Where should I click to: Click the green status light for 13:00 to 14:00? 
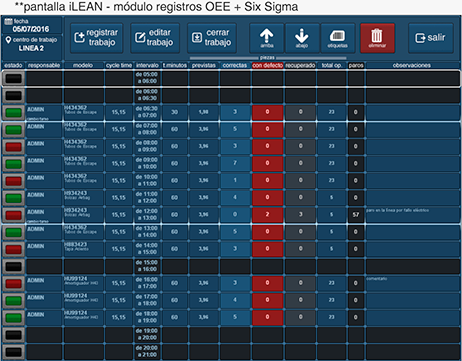14,232
